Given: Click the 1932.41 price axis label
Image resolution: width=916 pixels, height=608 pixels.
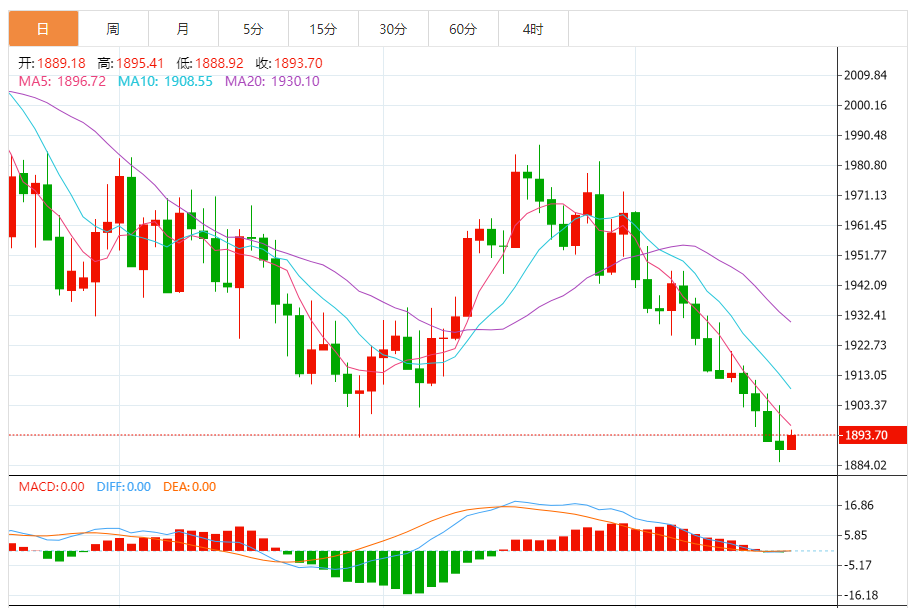Looking at the screenshot, I should point(865,315).
